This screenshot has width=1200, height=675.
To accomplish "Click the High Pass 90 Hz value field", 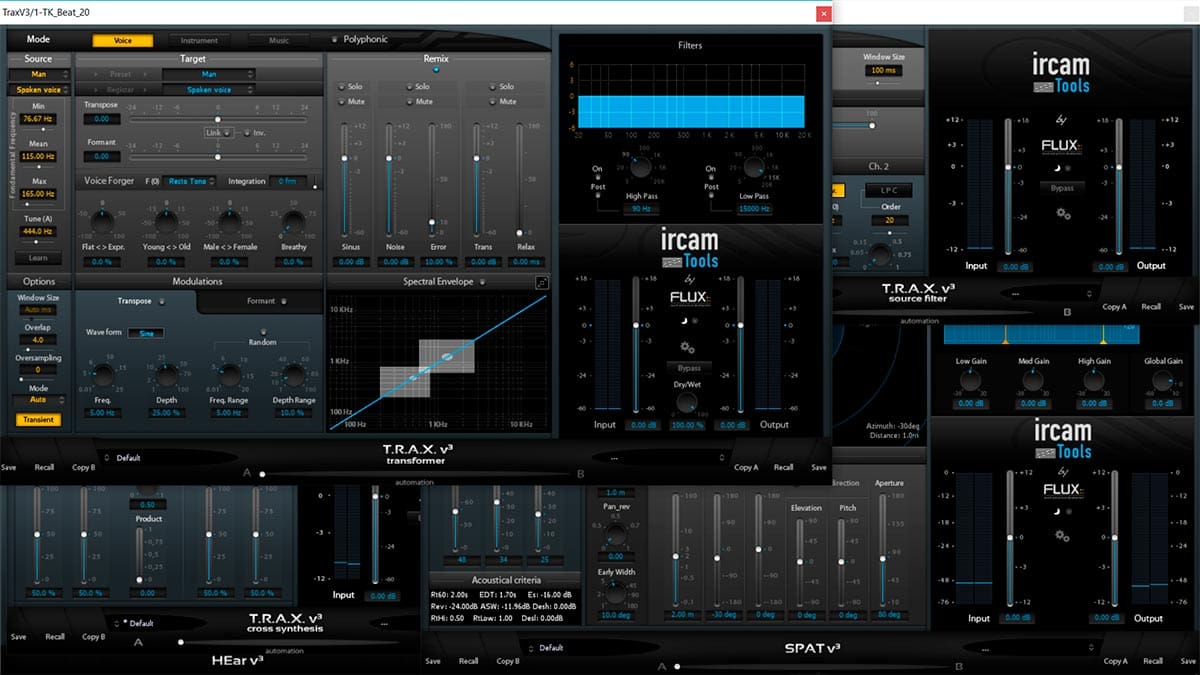I will pos(639,209).
